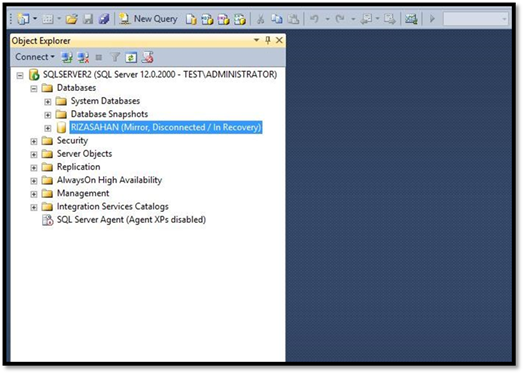Expand the Management folder
This screenshot has width=524, height=374.
[34, 194]
